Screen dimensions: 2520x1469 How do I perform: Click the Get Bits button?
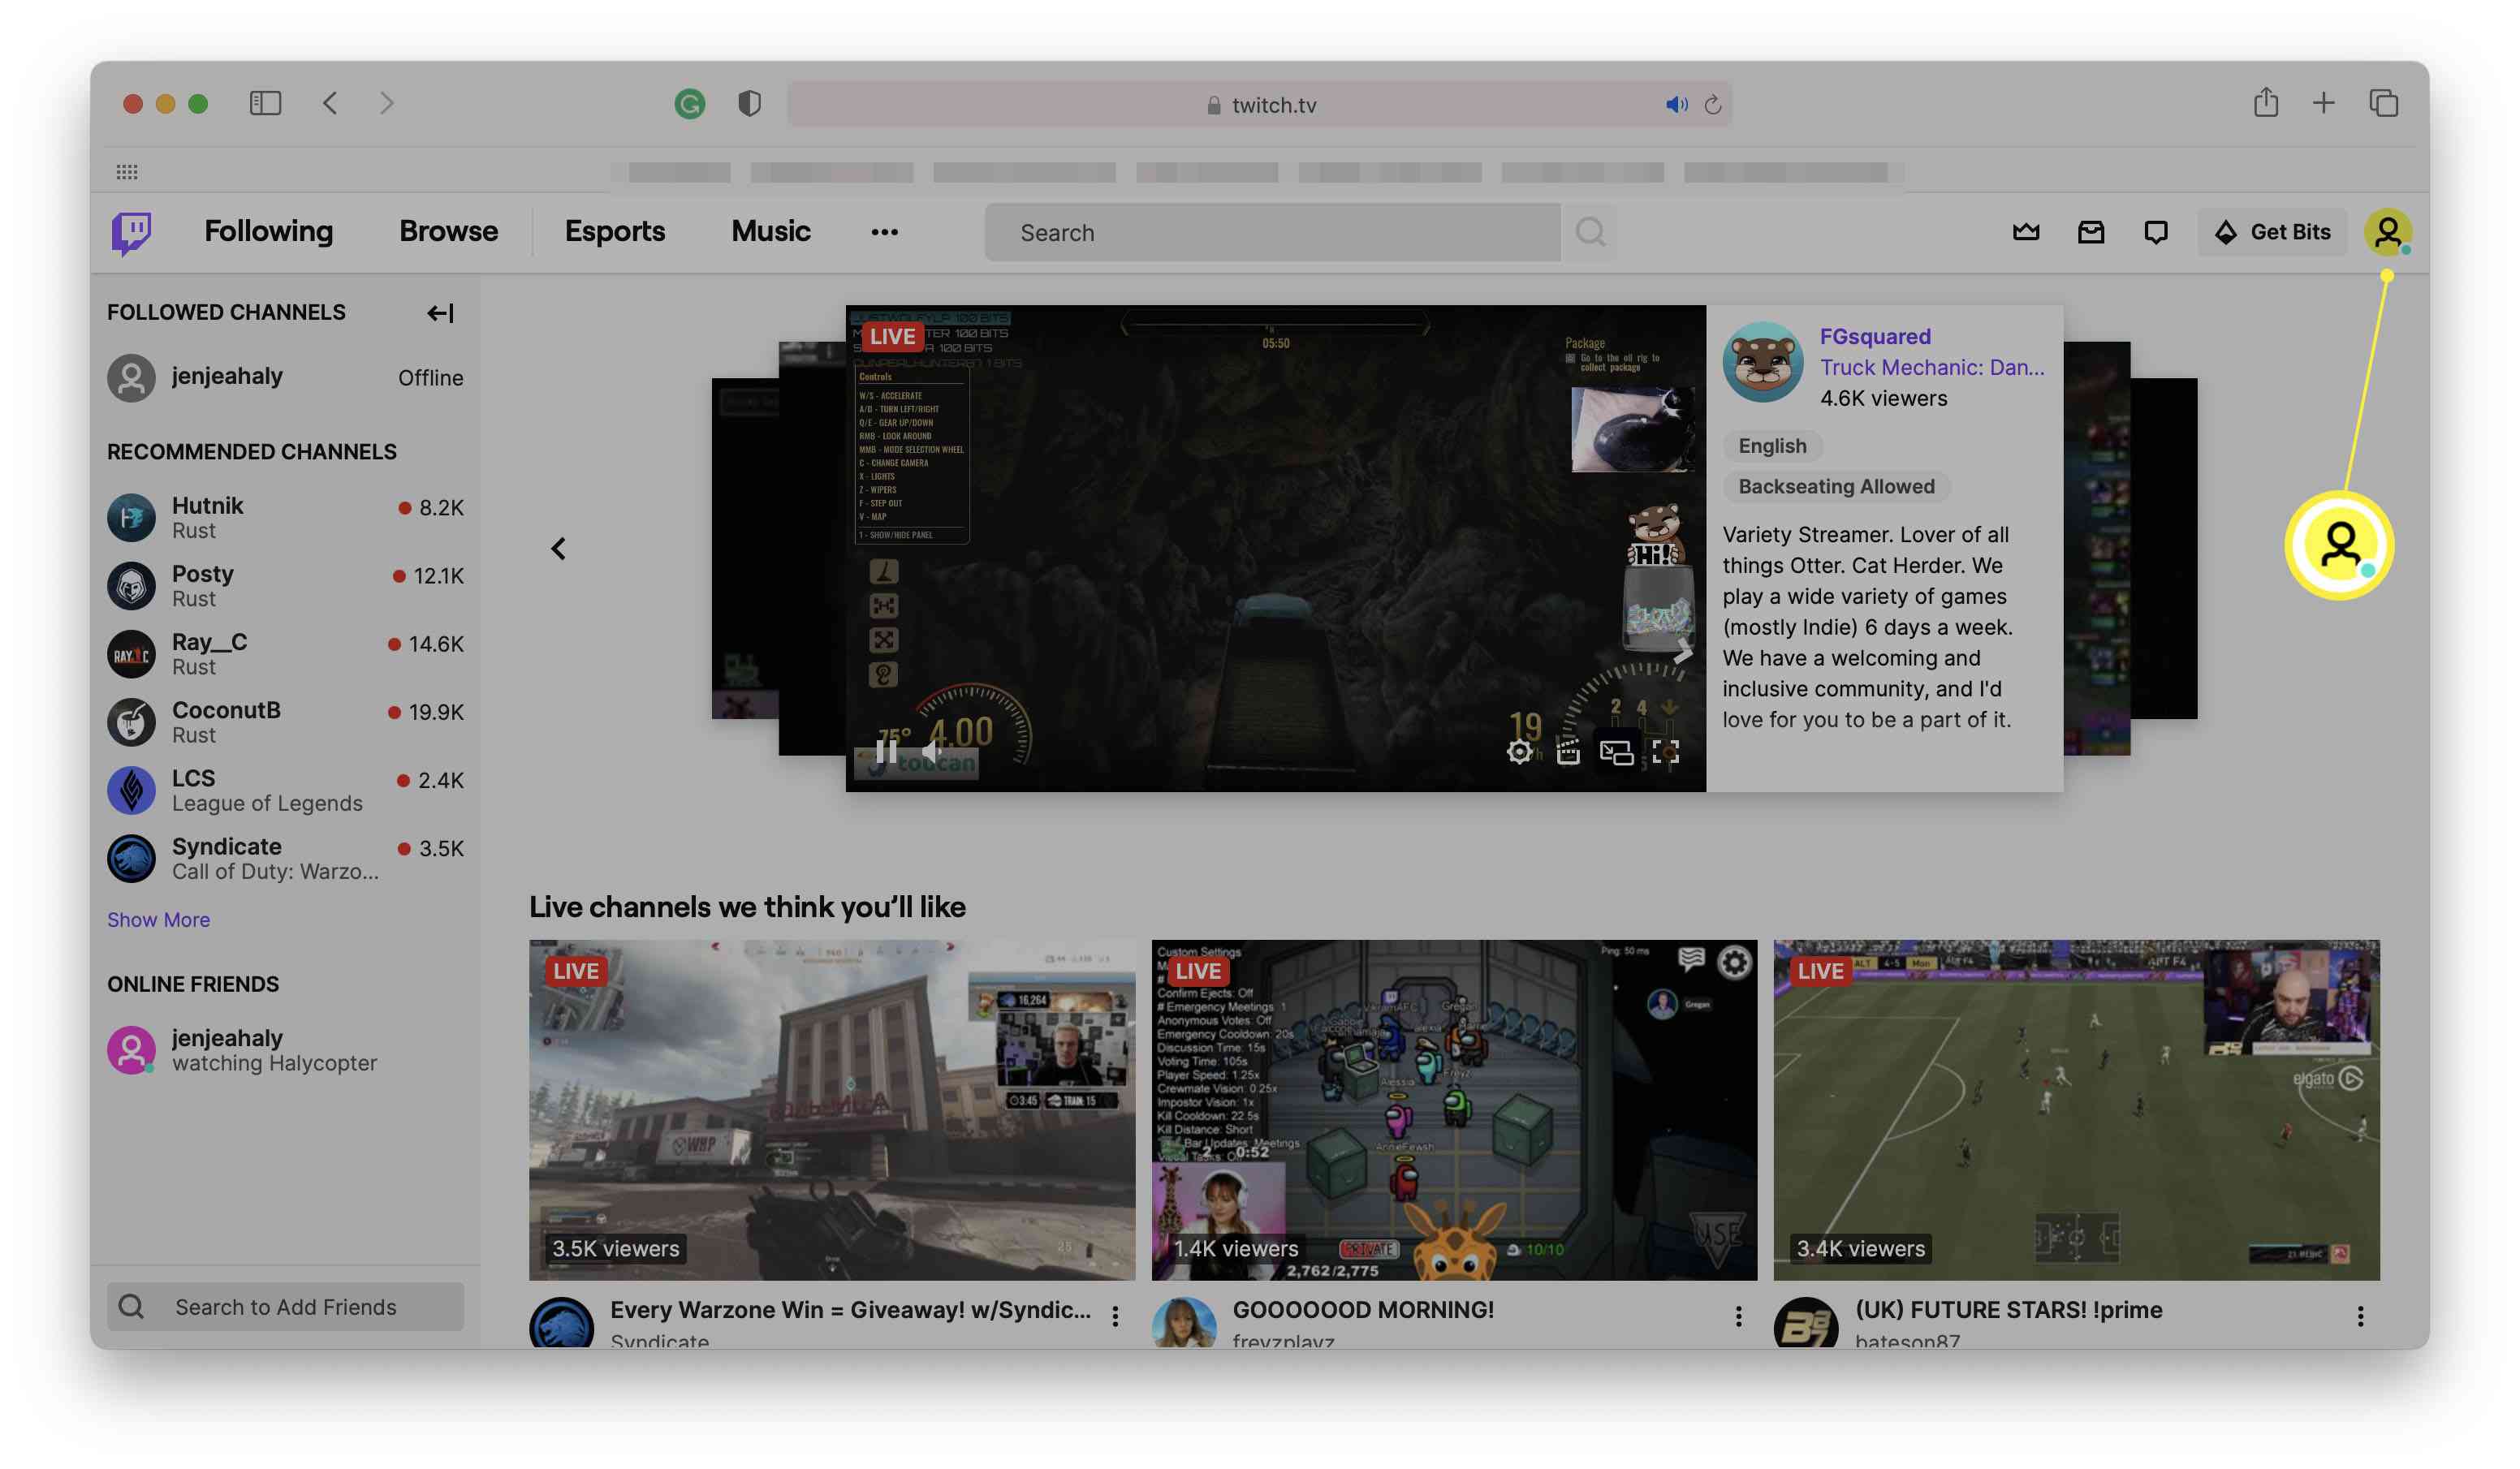pos(2271,232)
